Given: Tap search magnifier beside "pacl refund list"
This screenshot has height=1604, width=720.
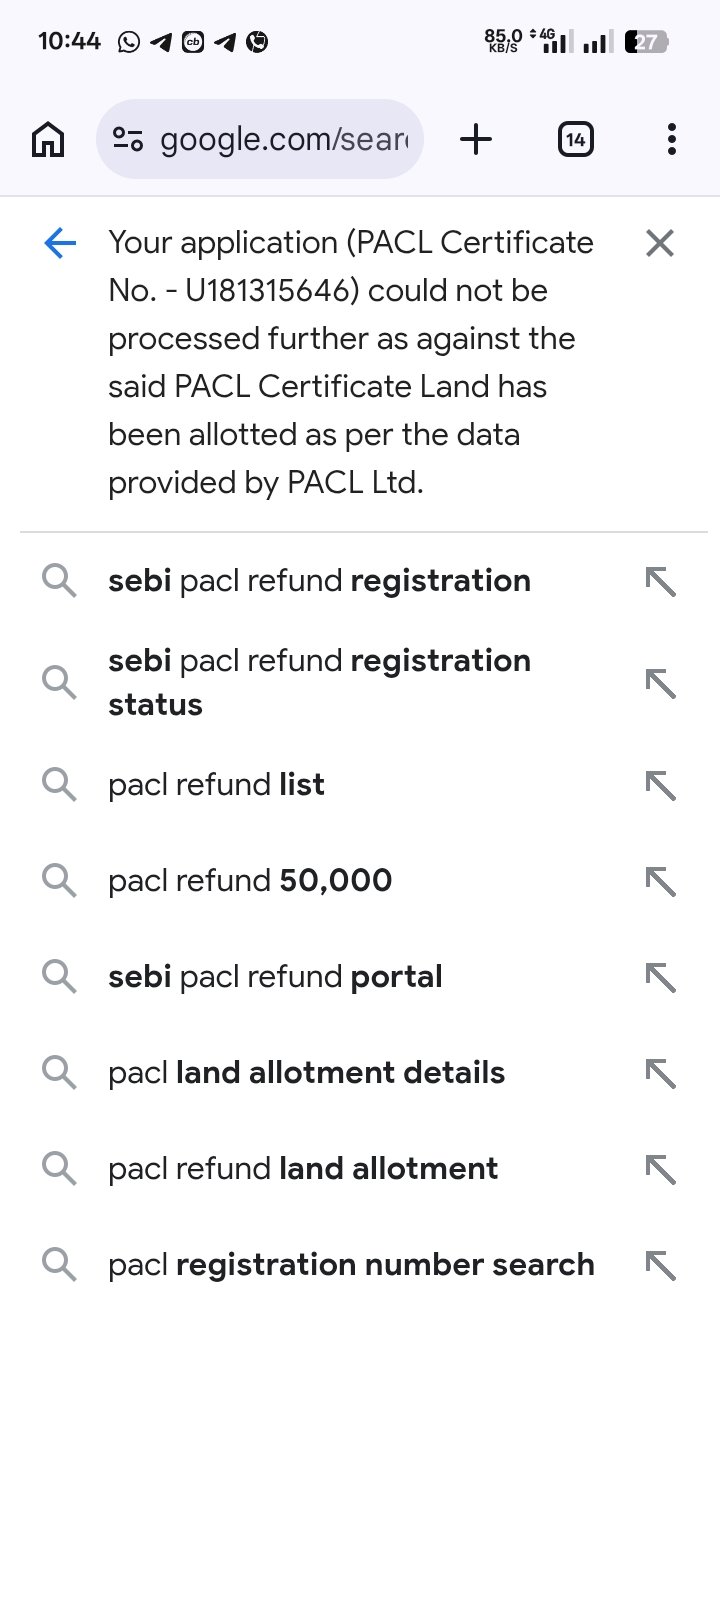Looking at the screenshot, I should pos(59,785).
